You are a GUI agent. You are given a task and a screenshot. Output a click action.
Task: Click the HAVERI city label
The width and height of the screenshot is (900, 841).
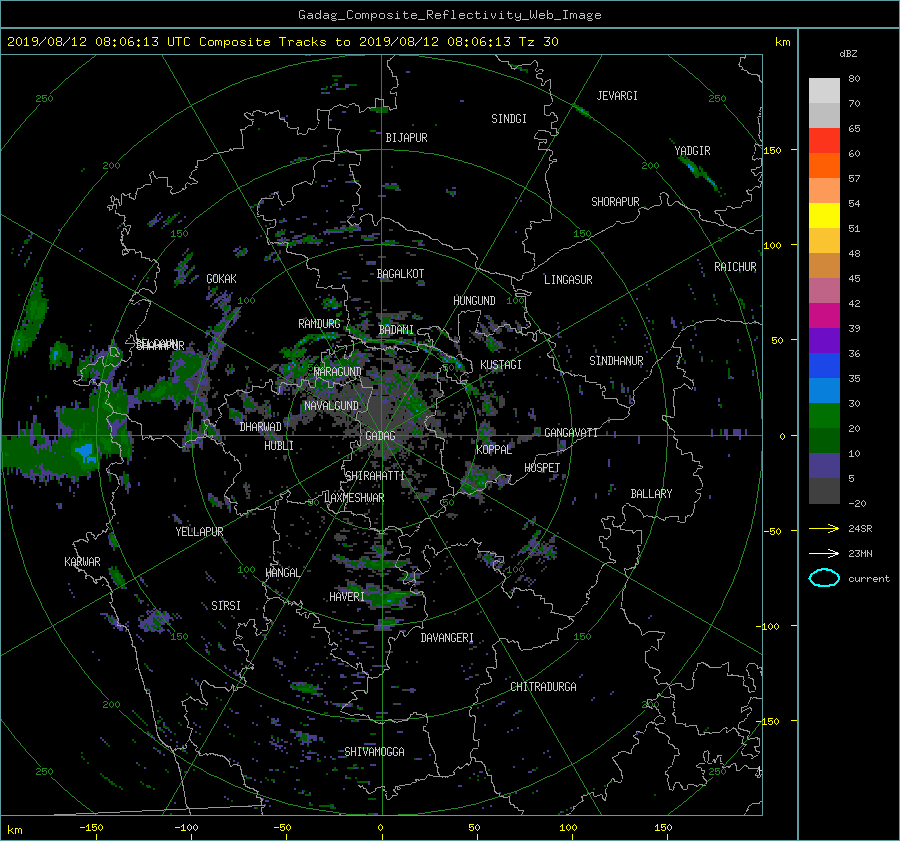(x=347, y=597)
